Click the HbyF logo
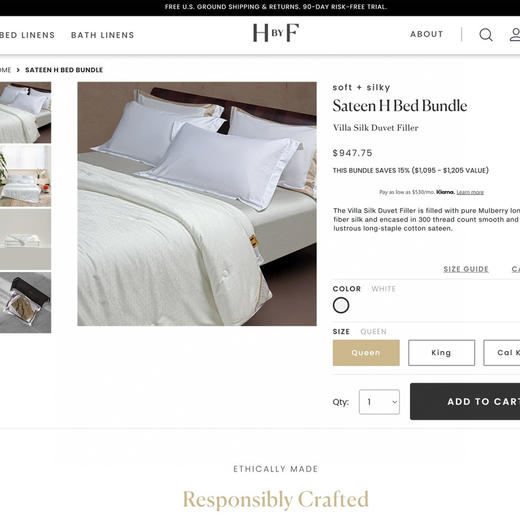 point(276,33)
